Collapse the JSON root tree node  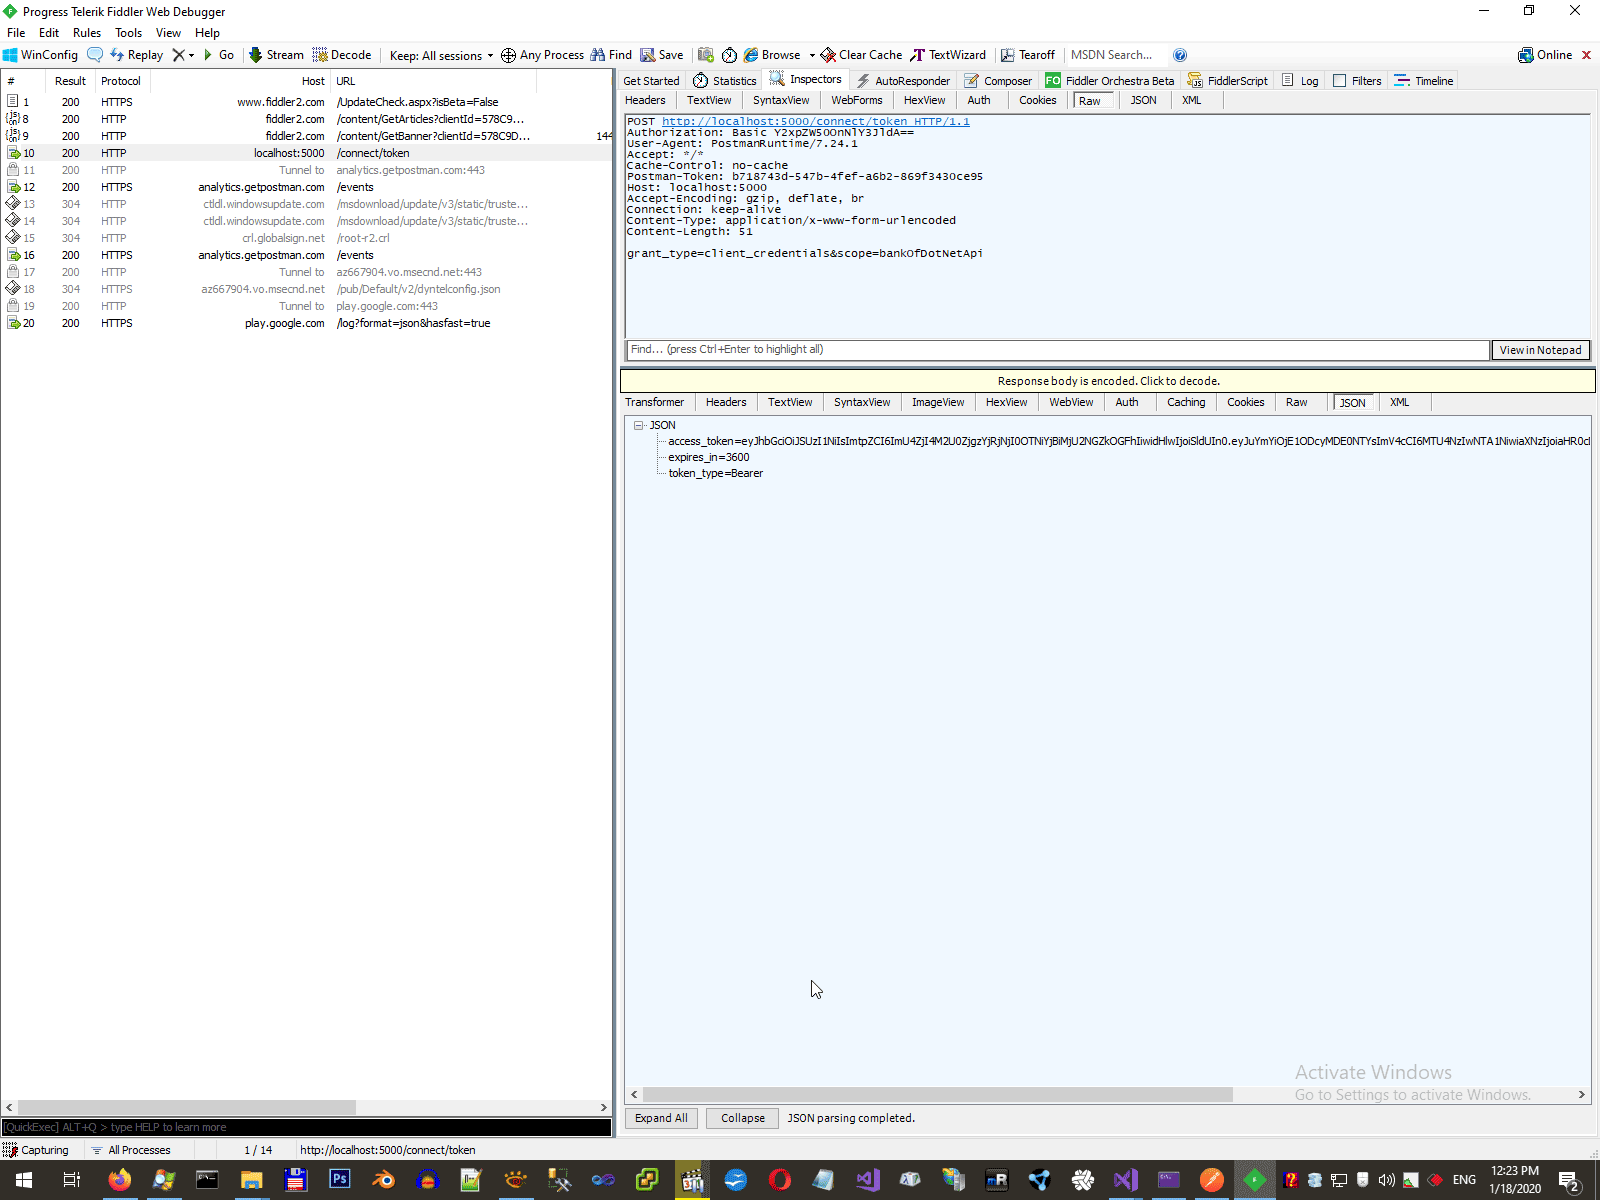(x=638, y=425)
